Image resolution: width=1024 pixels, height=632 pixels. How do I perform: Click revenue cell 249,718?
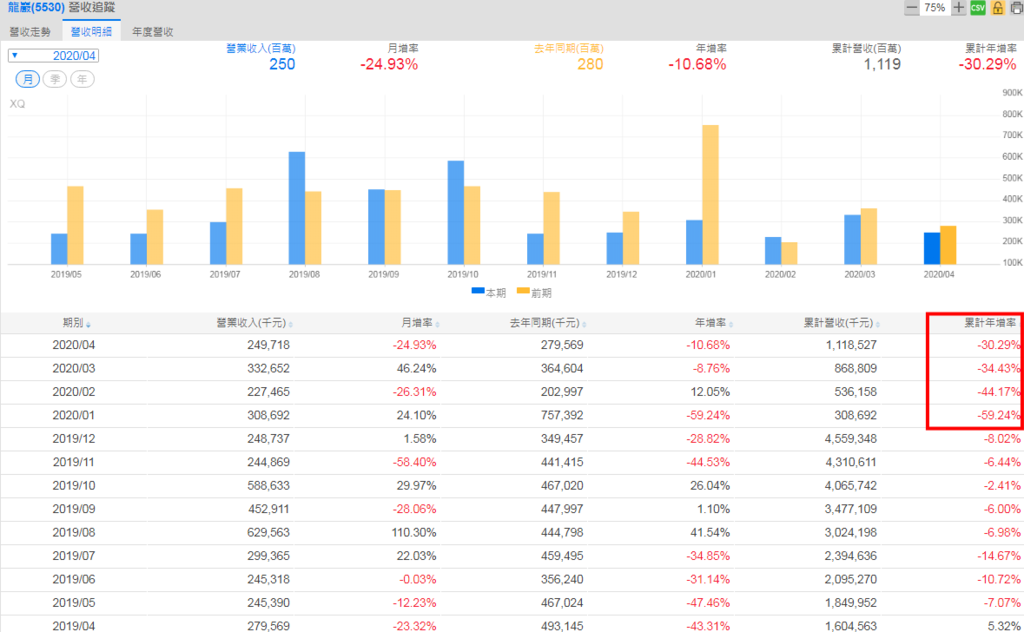pos(268,345)
